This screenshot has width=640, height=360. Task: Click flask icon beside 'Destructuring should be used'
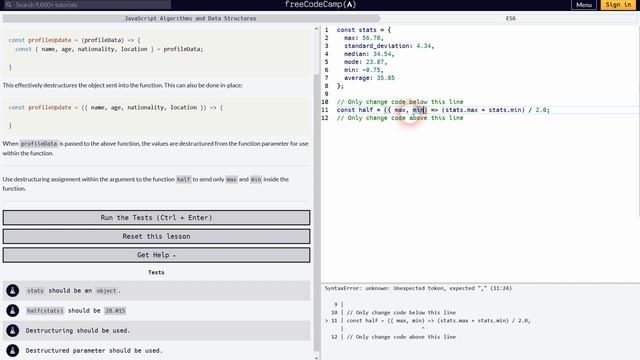click(13, 330)
